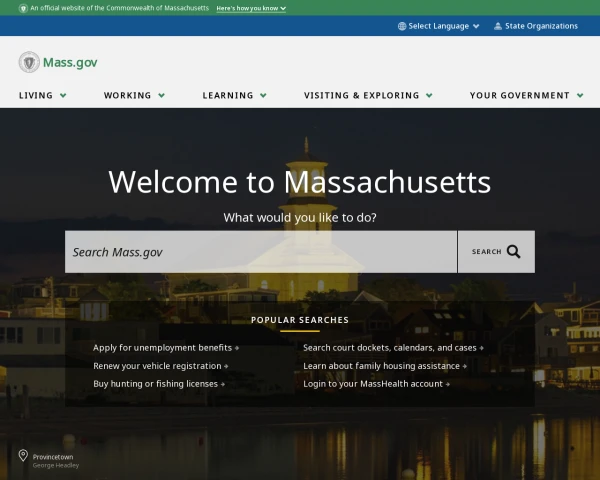Viewport: 600px width, 480px height.
Task: Expand "Here's how you know" disclosure
Action: (x=251, y=8)
